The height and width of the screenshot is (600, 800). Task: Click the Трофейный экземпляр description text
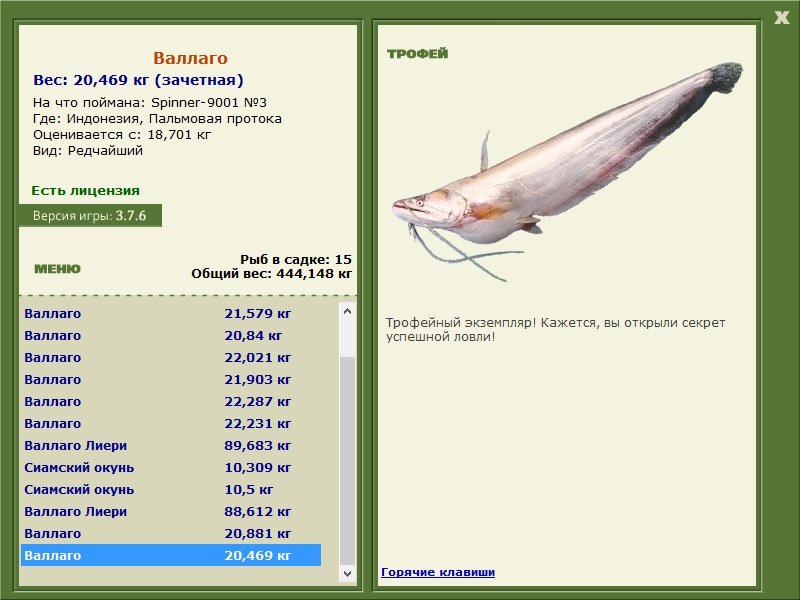[x=555, y=330]
